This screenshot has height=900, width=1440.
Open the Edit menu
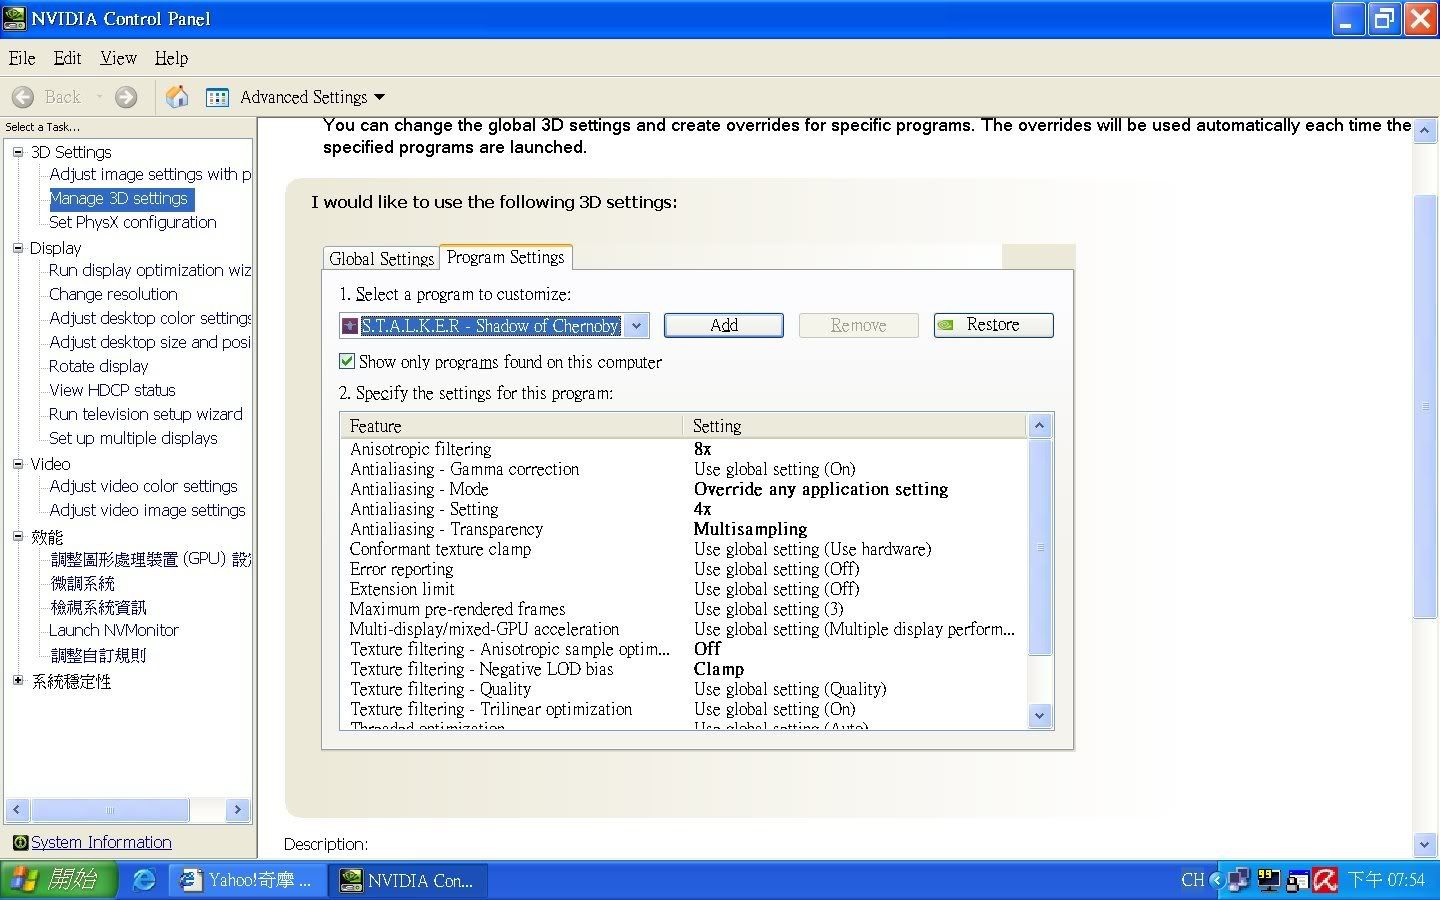[67, 58]
